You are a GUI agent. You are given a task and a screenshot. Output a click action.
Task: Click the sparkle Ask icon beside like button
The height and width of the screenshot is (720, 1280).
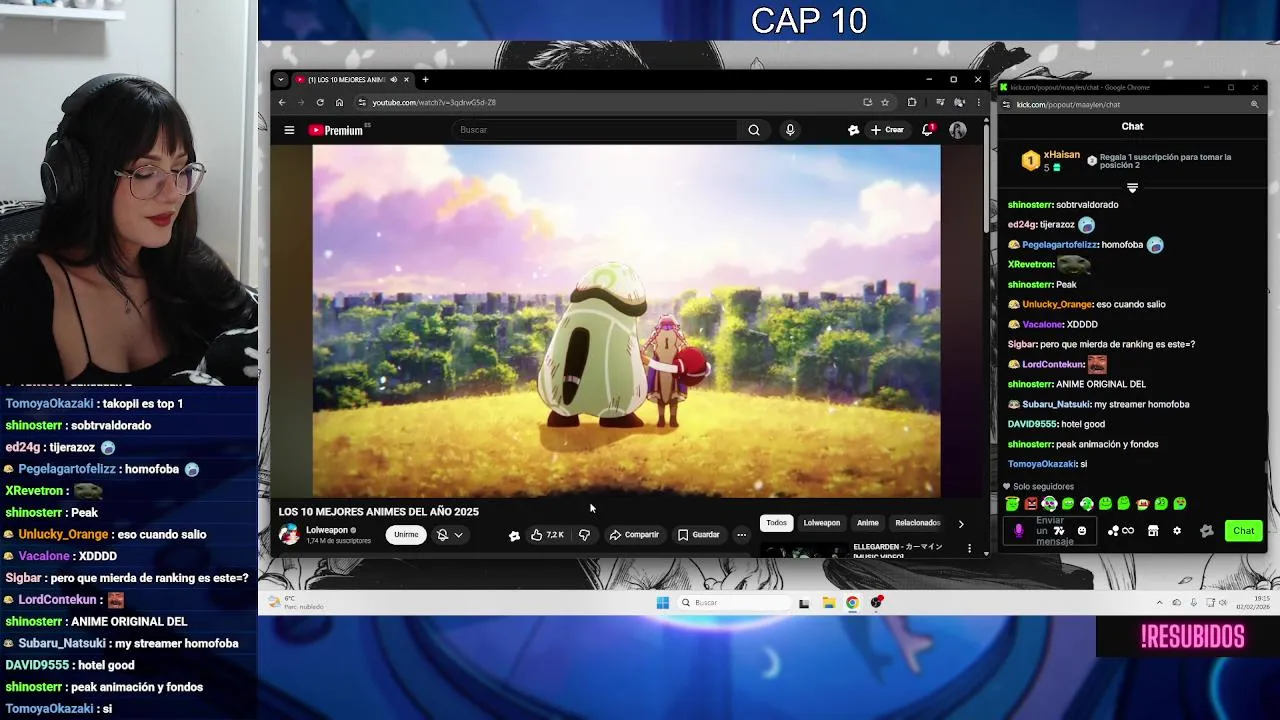tap(514, 535)
